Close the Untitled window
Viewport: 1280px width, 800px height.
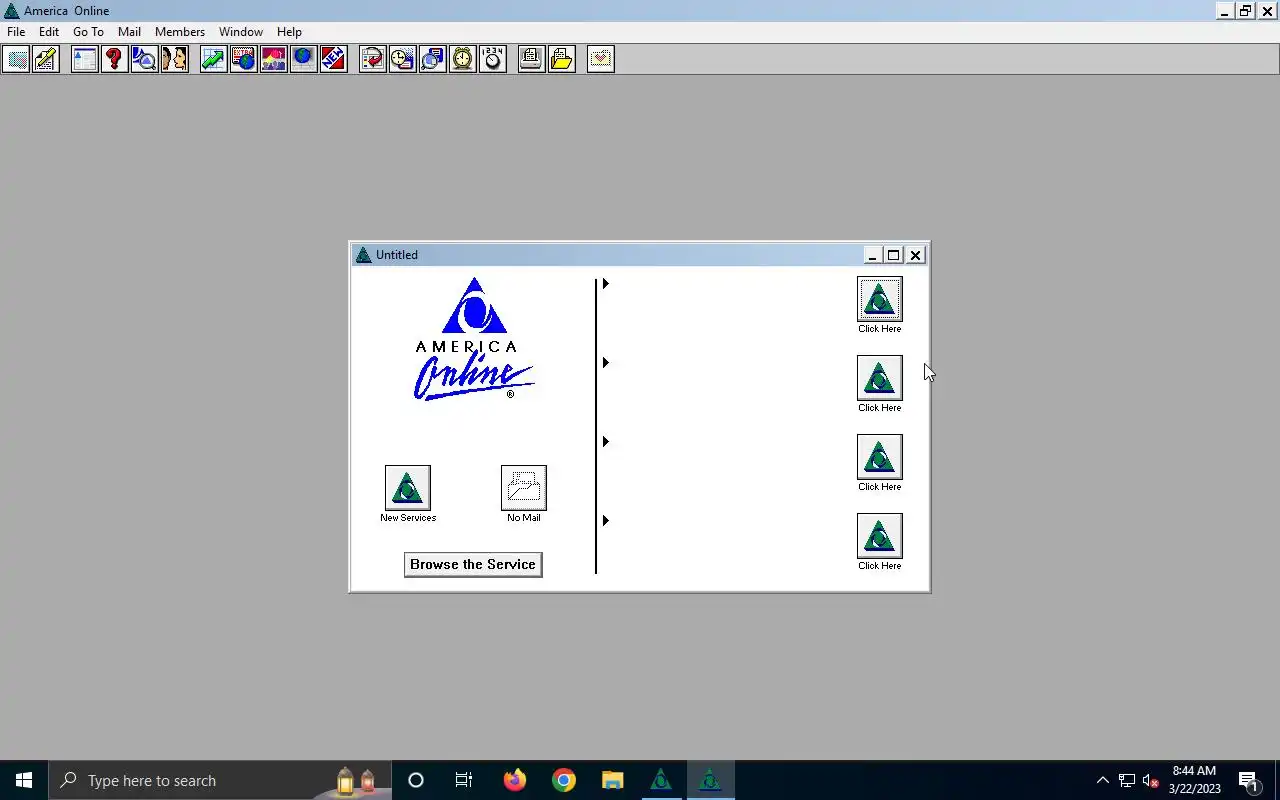tap(915, 255)
